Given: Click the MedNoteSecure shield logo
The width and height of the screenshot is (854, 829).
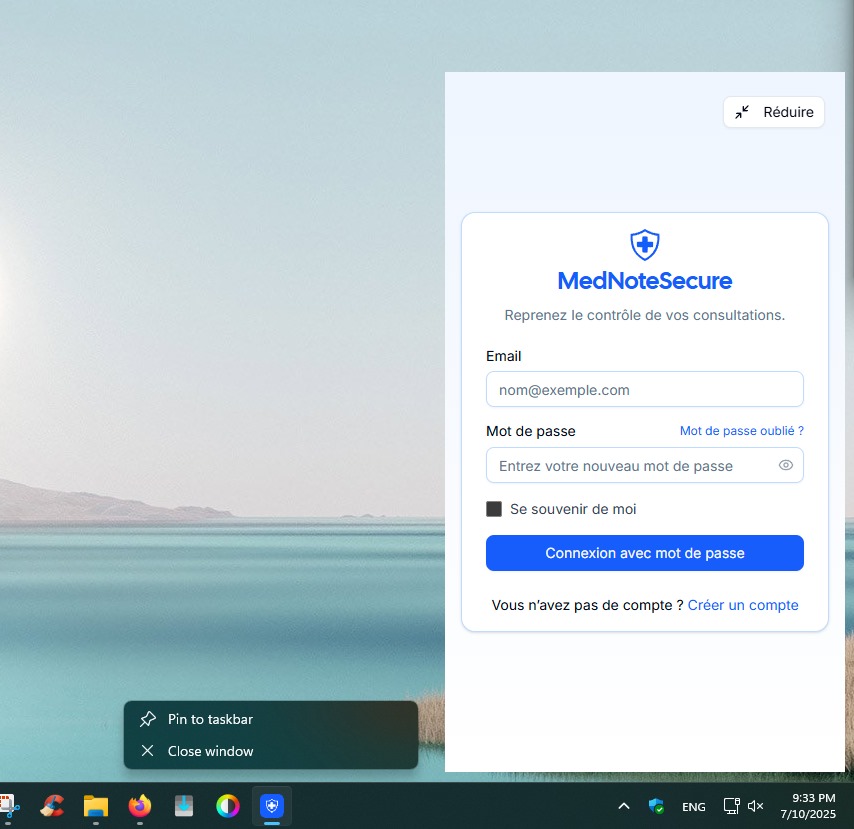Looking at the screenshot, I should [x=645, y=245].
